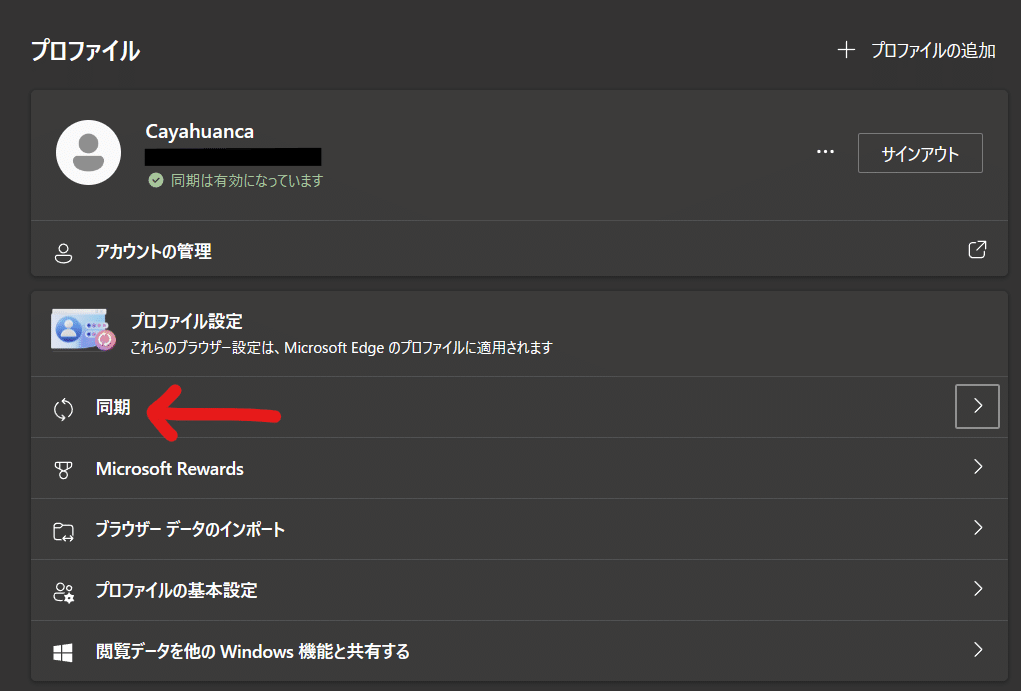Image resolution: width=1021 pixels, height=691 pixels.
Task: Click the person icon beside アカウントの管理
Action: pos(63,253)
